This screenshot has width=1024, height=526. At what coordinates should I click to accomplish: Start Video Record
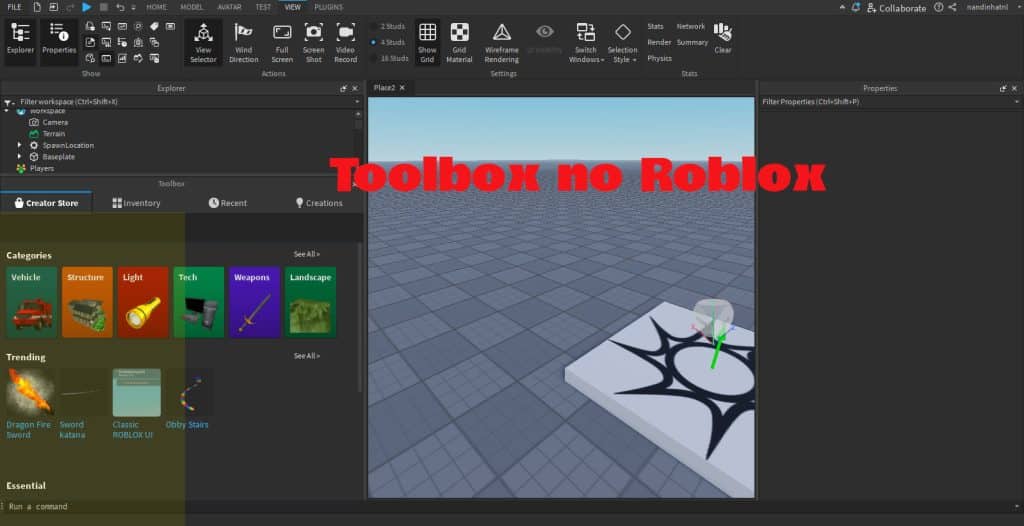click(345, 42)
